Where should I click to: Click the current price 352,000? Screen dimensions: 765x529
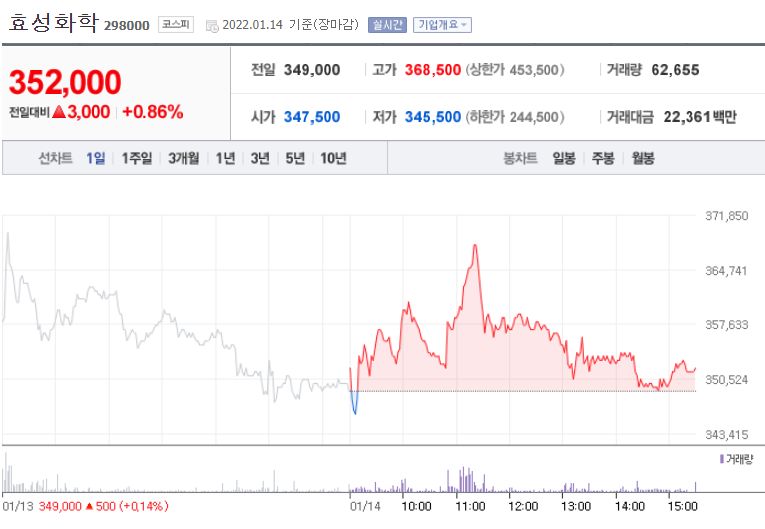click(x=65, y=82)
